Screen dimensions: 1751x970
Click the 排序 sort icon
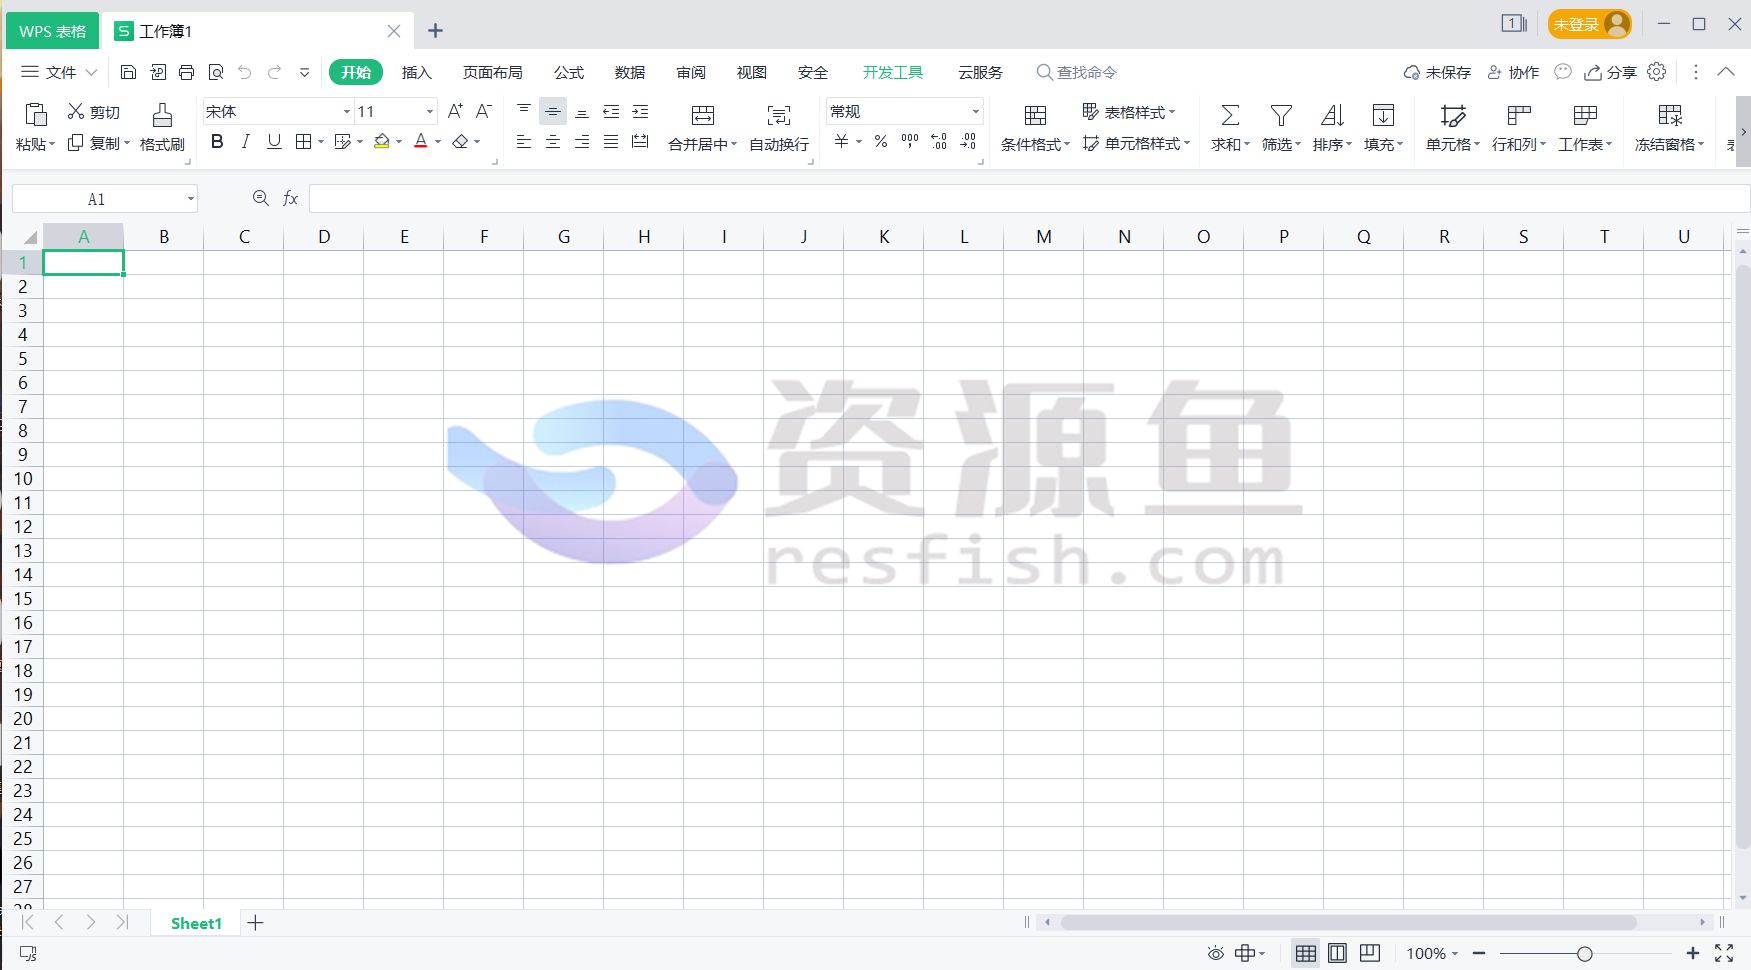(1332, 115)
